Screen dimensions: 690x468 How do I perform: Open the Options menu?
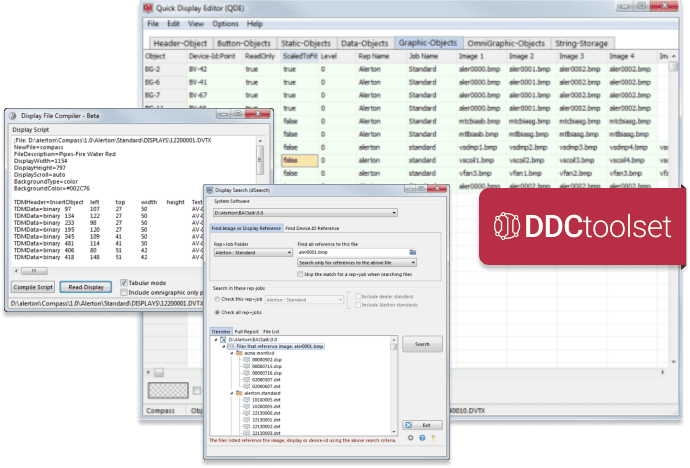point(225,23)
